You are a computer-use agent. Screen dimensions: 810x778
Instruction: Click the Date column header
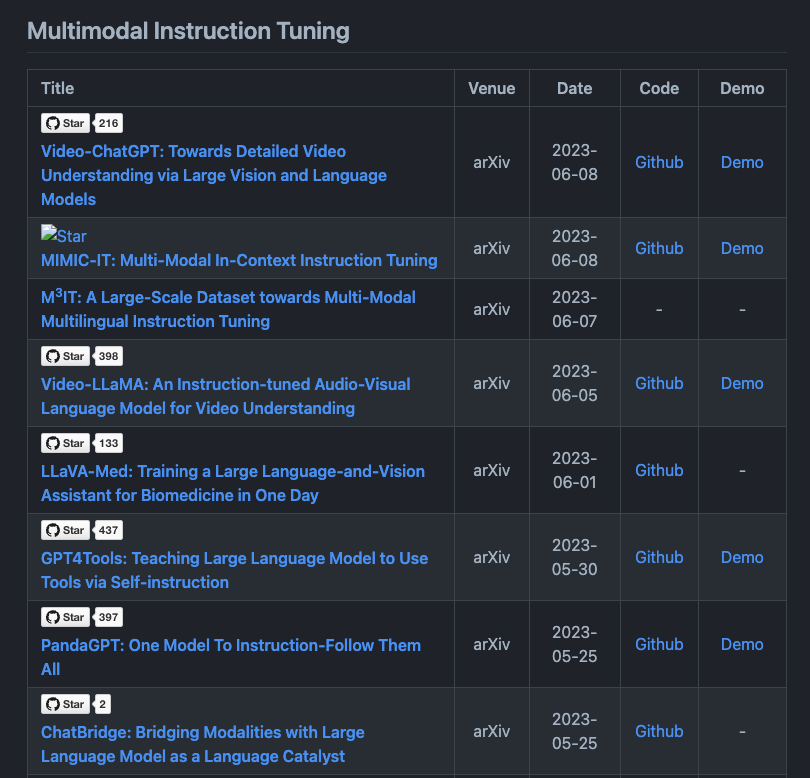point(574,88)
